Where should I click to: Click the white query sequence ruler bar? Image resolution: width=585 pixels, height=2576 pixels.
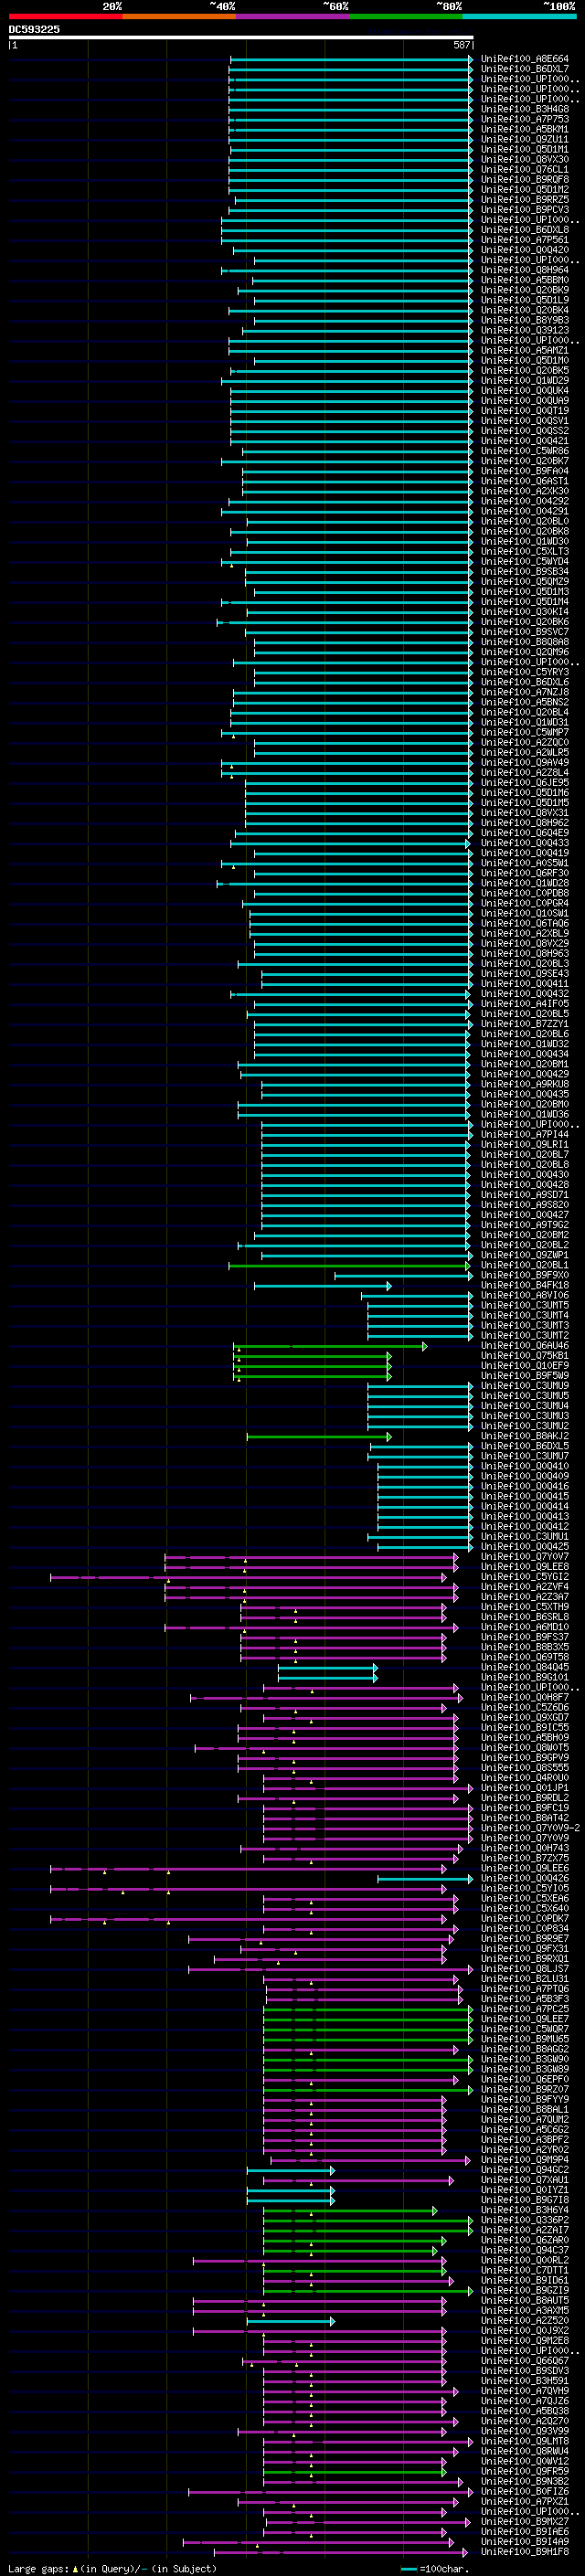click(241, 37)
